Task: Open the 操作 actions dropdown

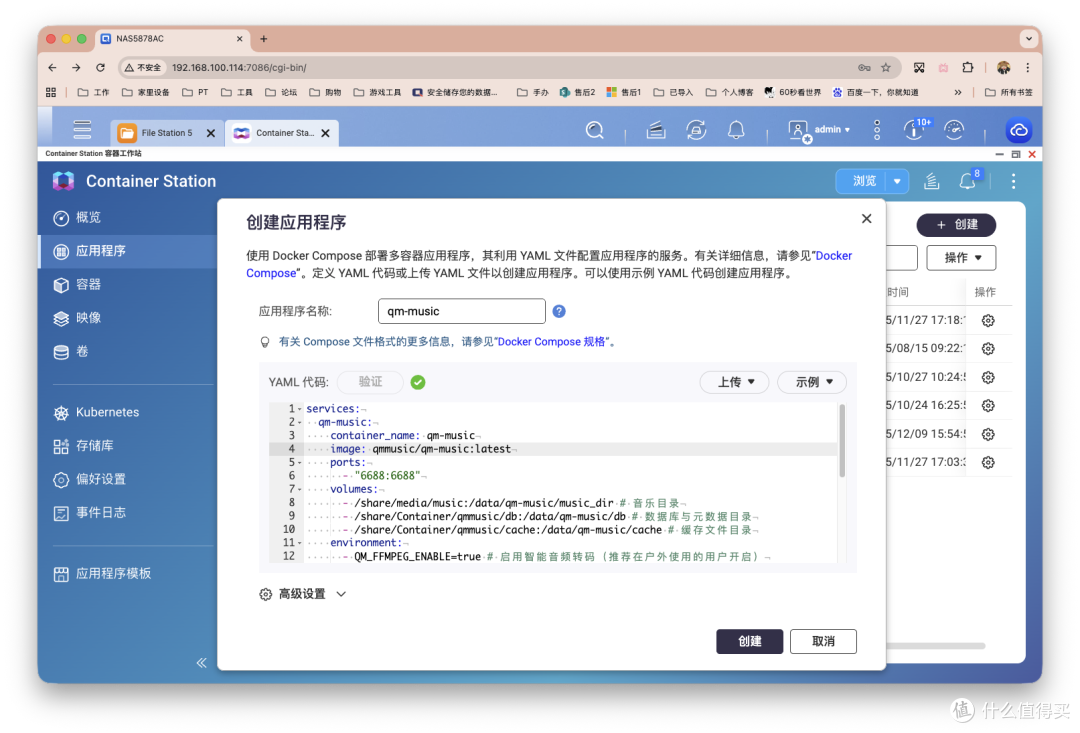Action: [960, 257]
